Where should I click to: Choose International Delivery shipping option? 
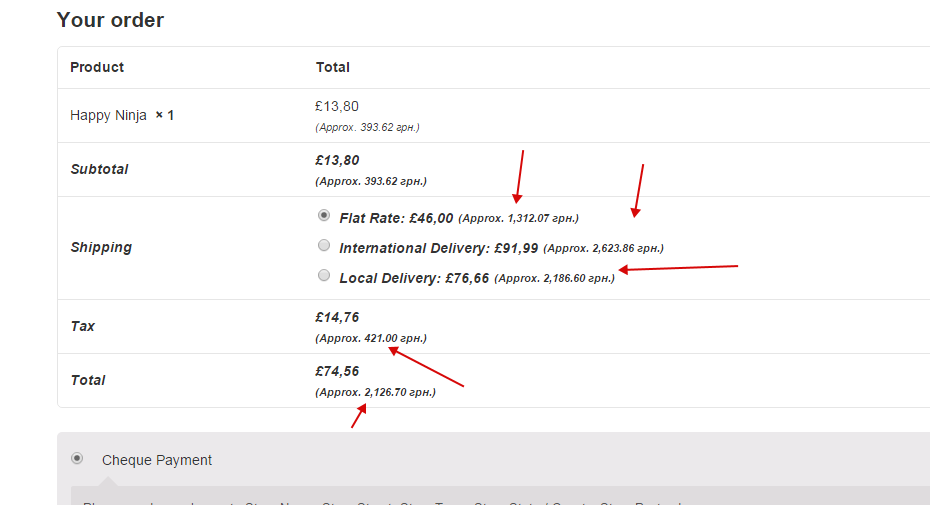324,245
